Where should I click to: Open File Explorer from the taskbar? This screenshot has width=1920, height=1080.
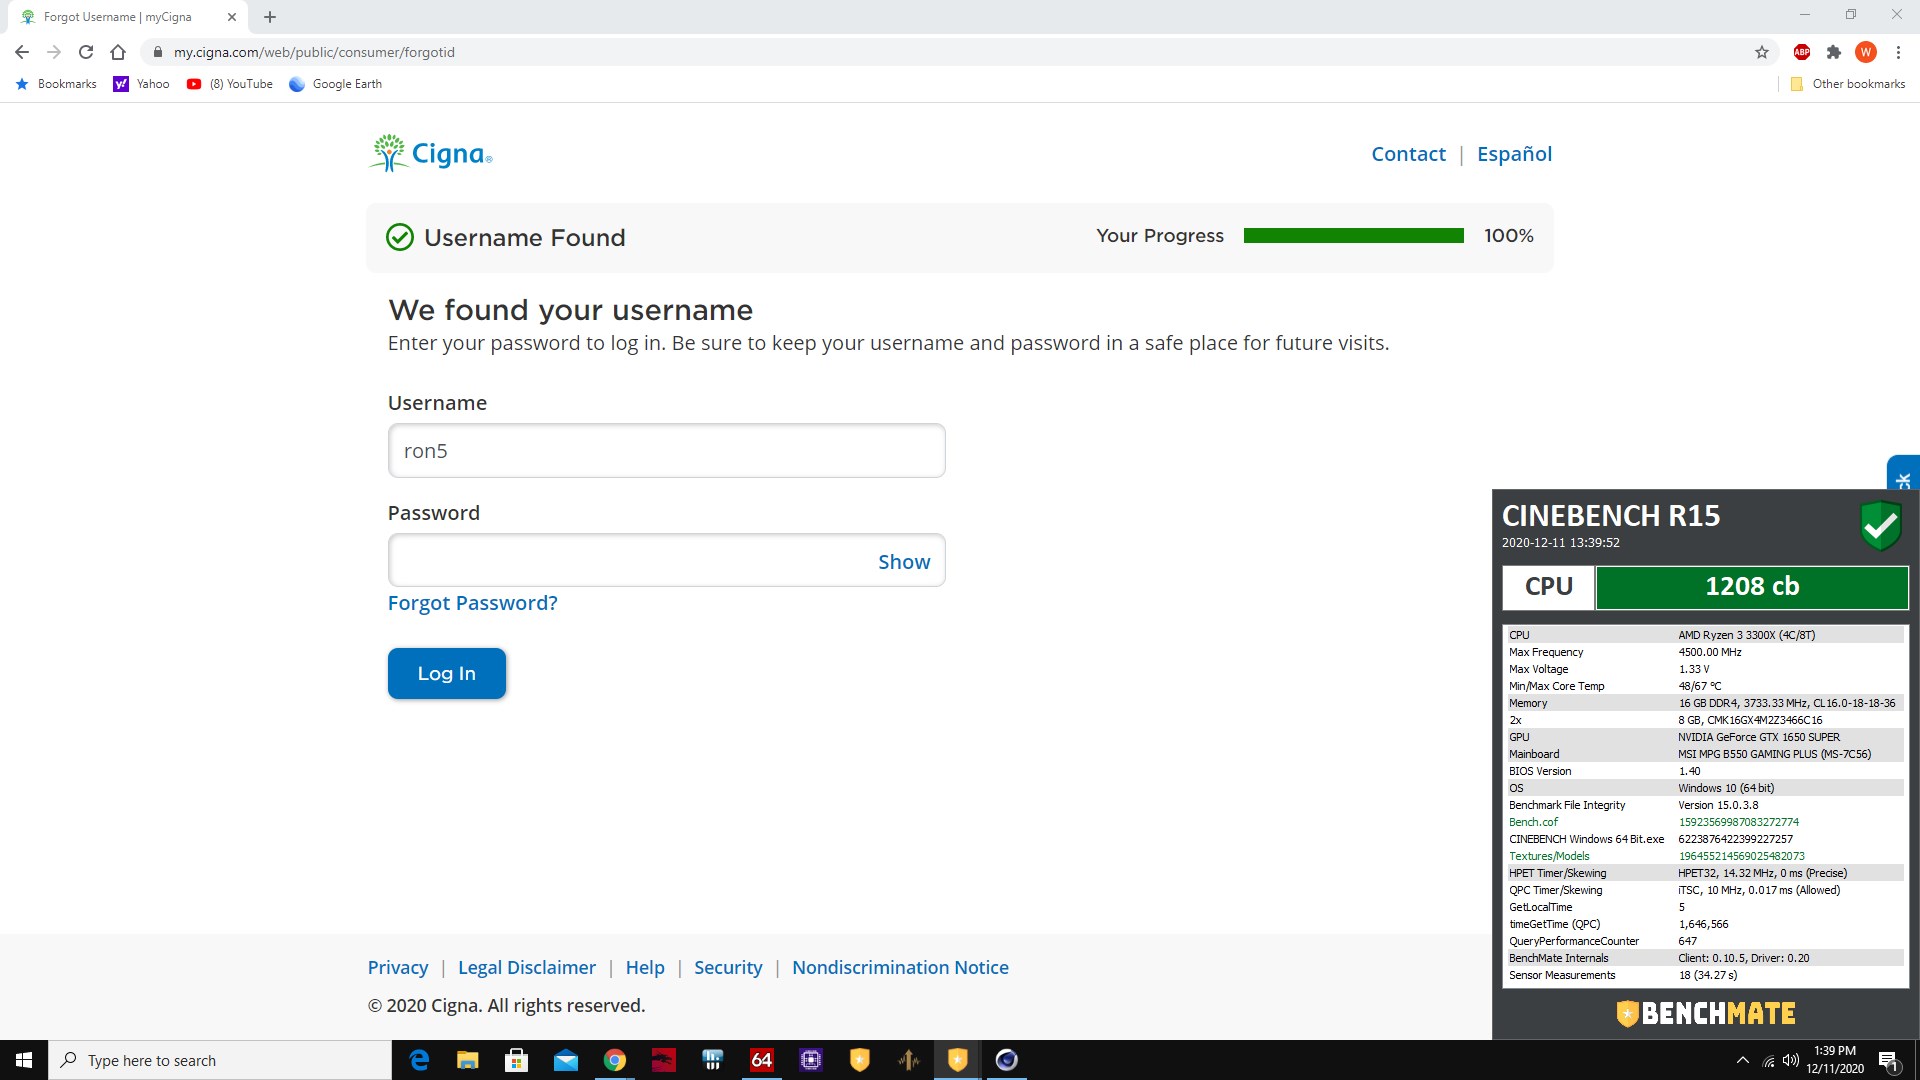click(468, 1060)
